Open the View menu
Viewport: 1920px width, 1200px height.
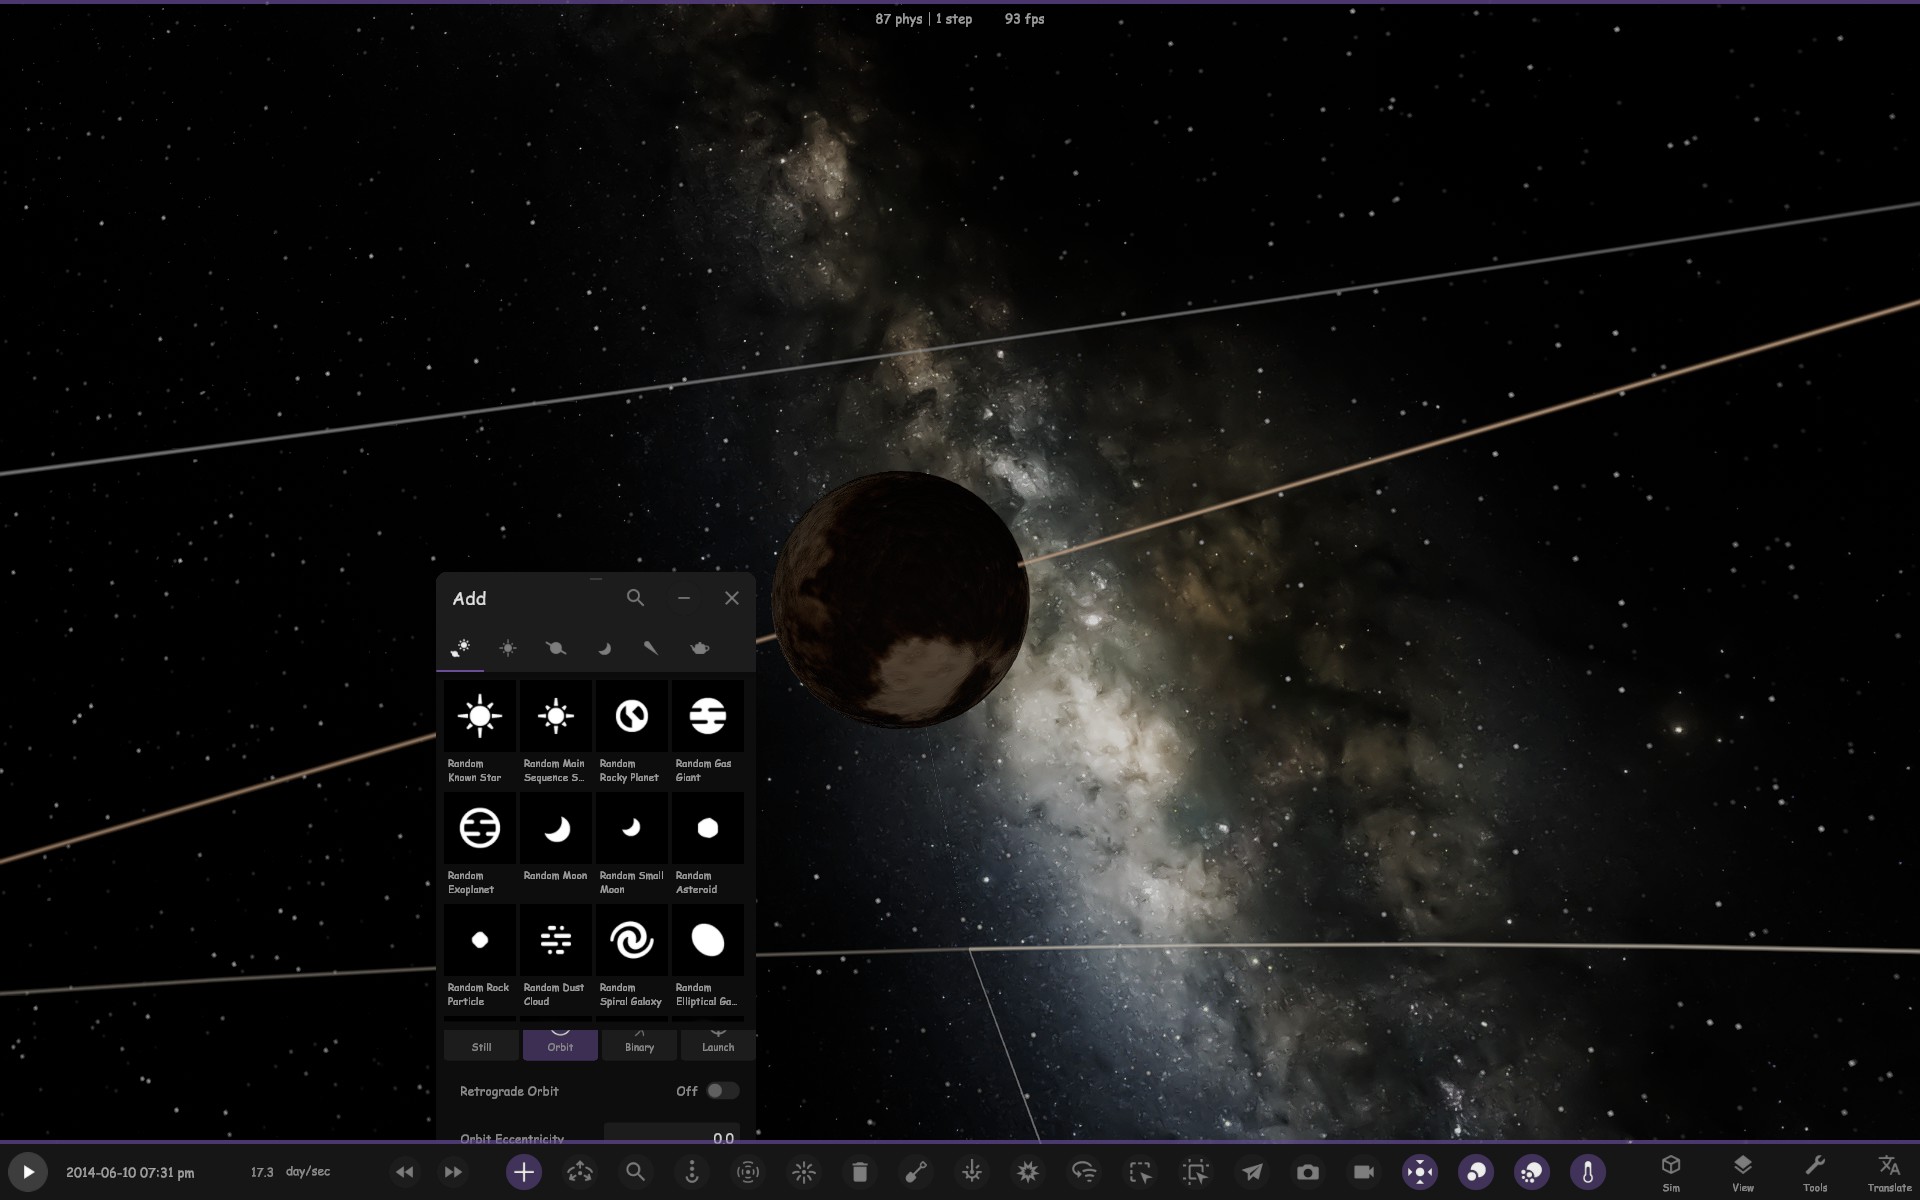(1743, 1172)
